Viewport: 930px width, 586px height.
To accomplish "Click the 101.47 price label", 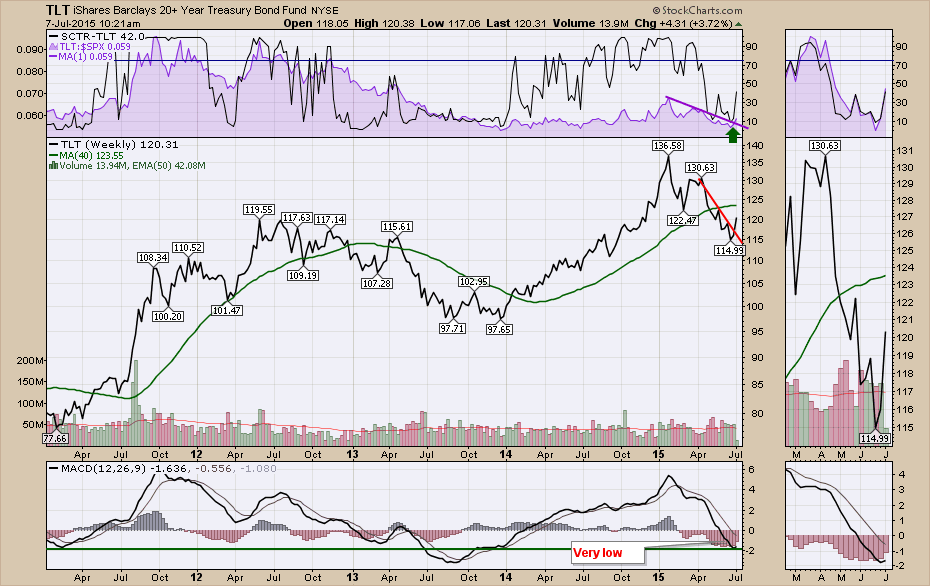I will (227, 310).
